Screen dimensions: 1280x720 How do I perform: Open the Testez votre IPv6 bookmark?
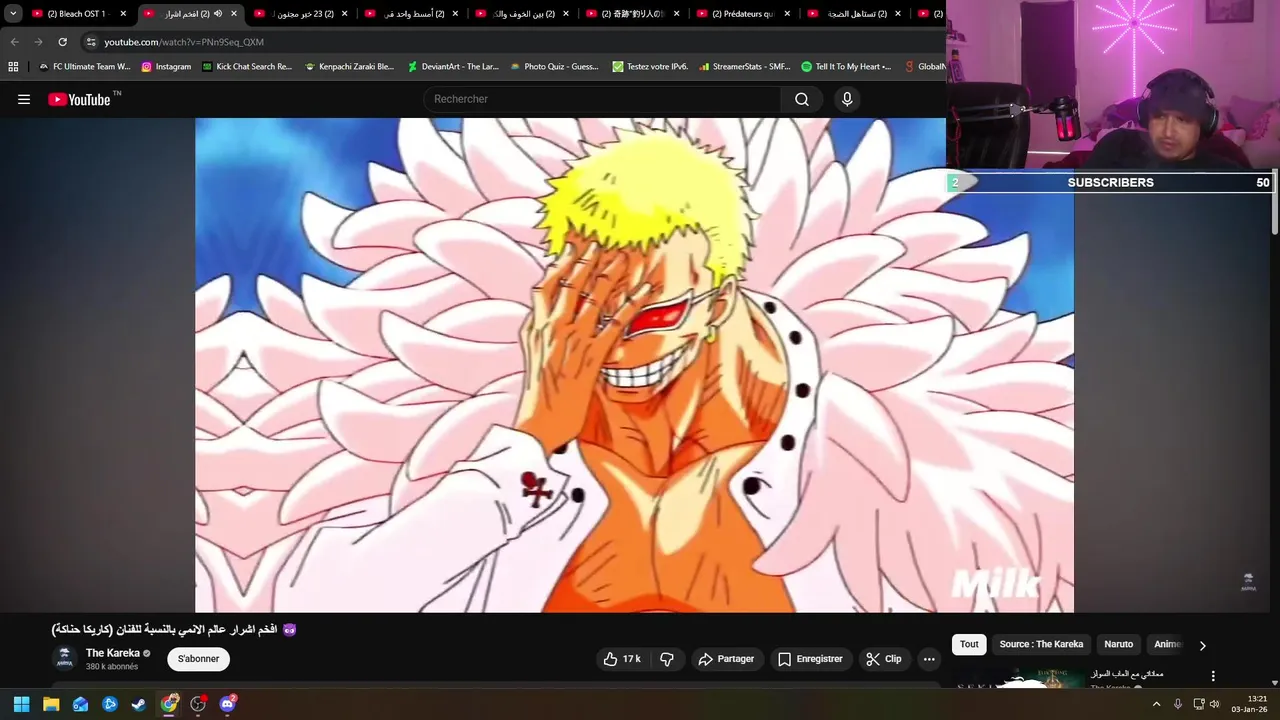650,67
